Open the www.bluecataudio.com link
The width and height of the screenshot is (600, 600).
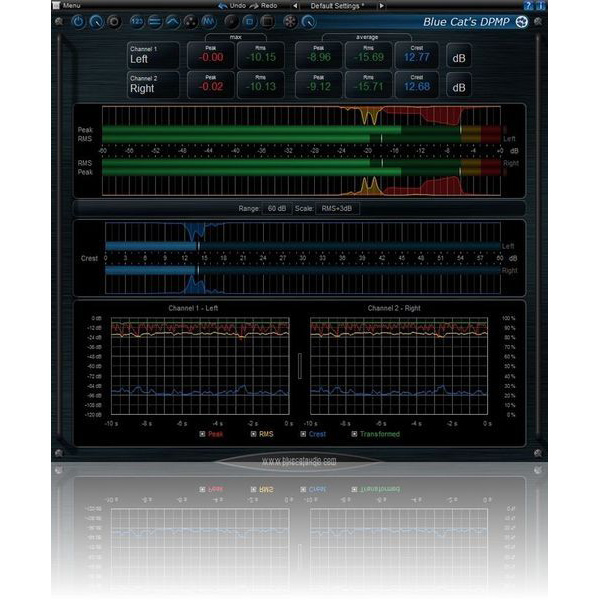299,460
